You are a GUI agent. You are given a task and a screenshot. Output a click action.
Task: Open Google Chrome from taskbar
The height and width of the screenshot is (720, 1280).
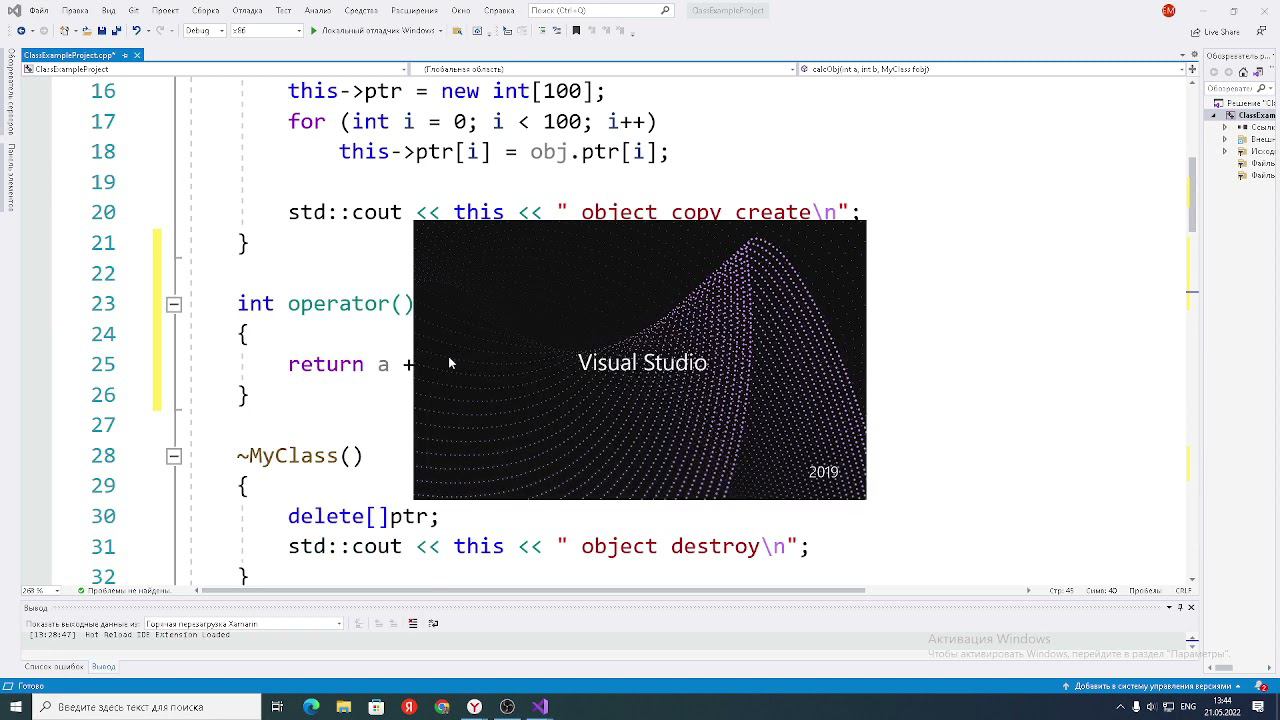click(442, 707)
